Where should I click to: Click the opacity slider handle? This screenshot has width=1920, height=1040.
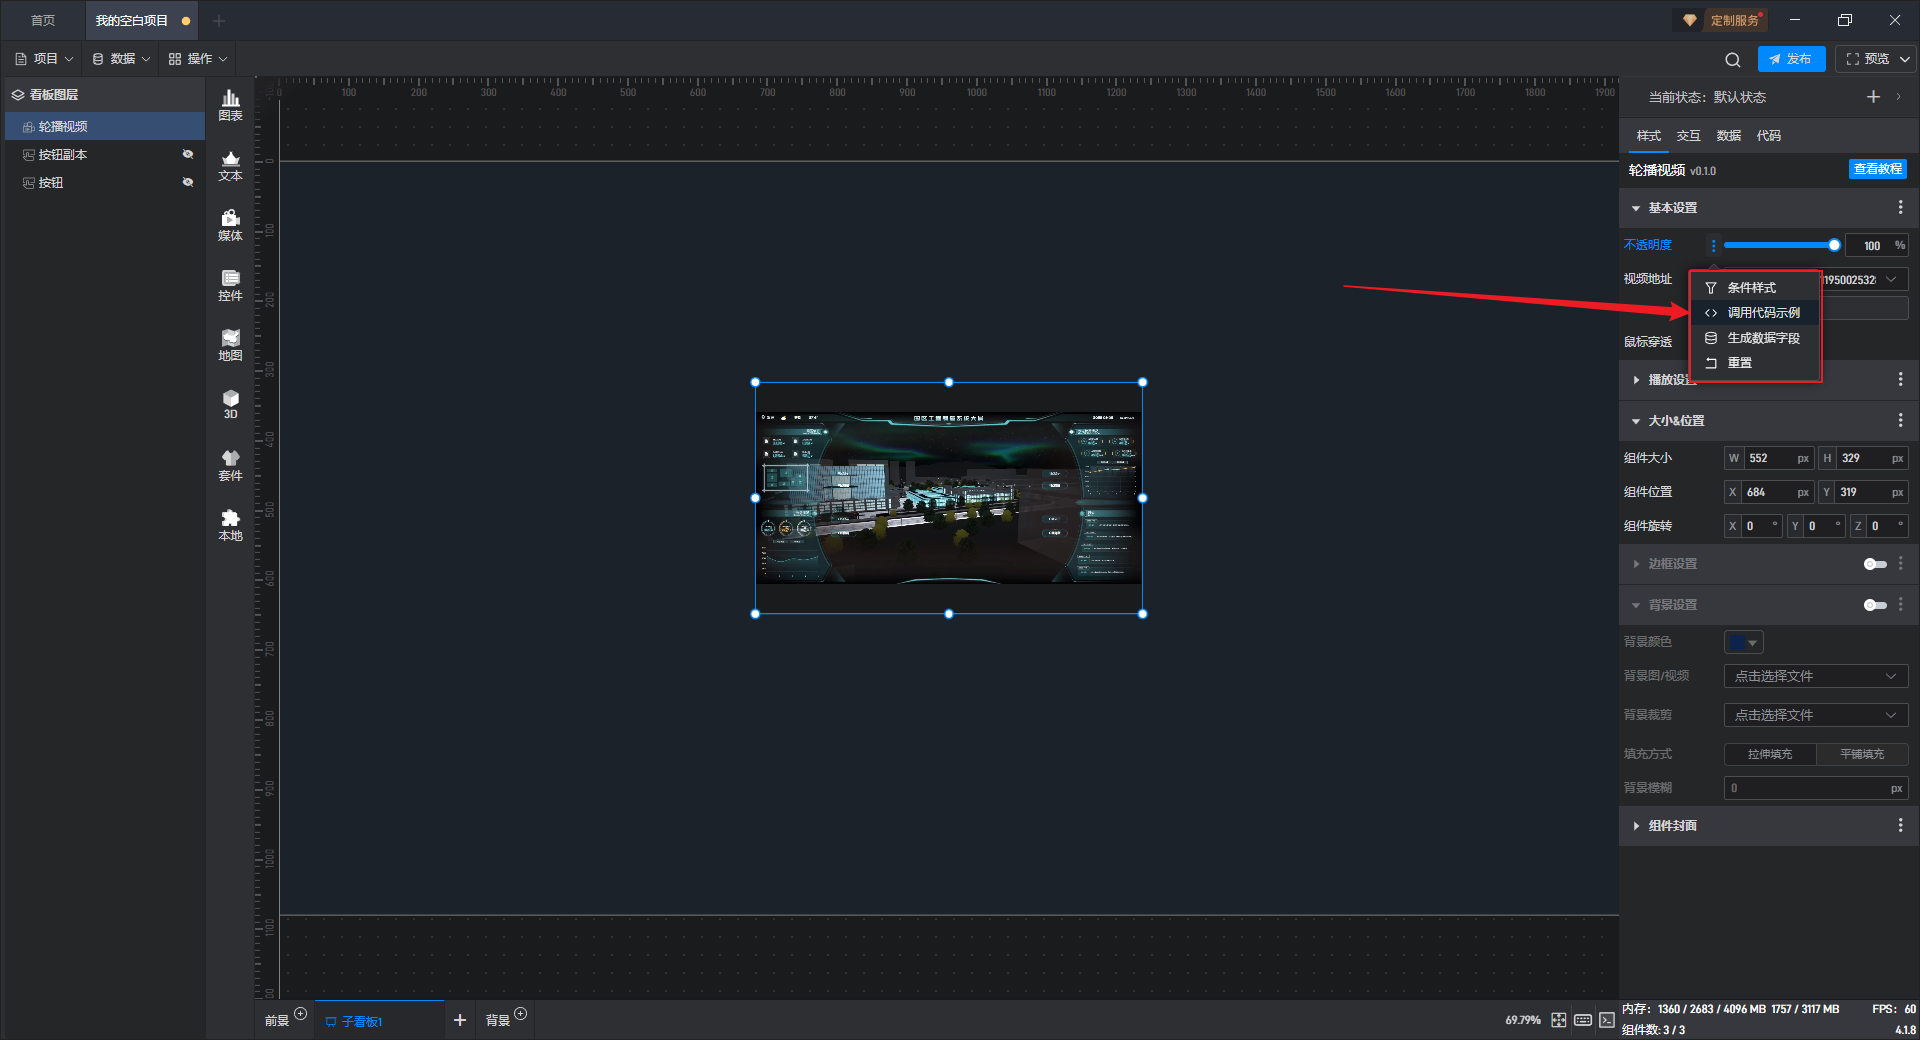pos(1834,245)
